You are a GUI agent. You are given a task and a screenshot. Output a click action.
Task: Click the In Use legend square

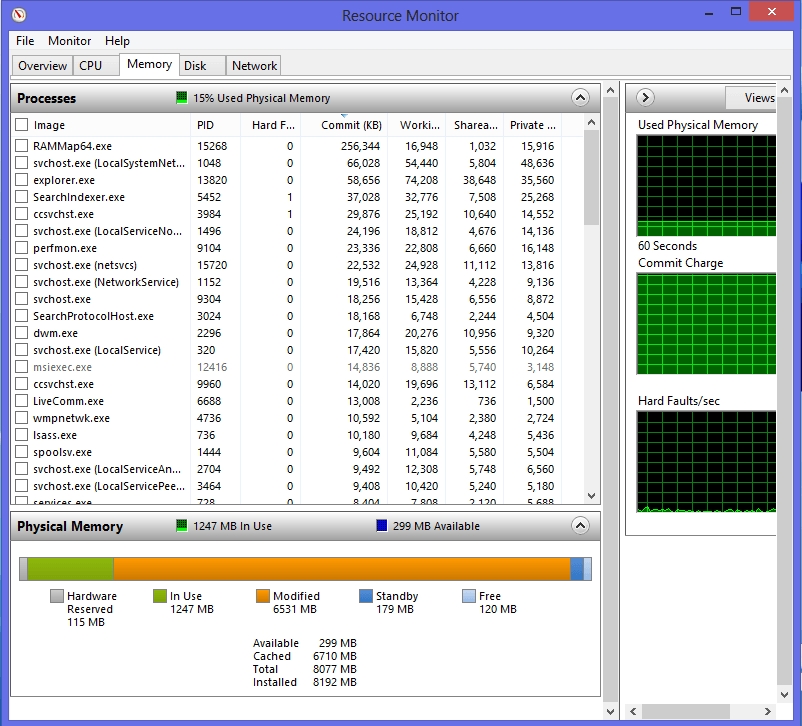click(x=160, y=596)
